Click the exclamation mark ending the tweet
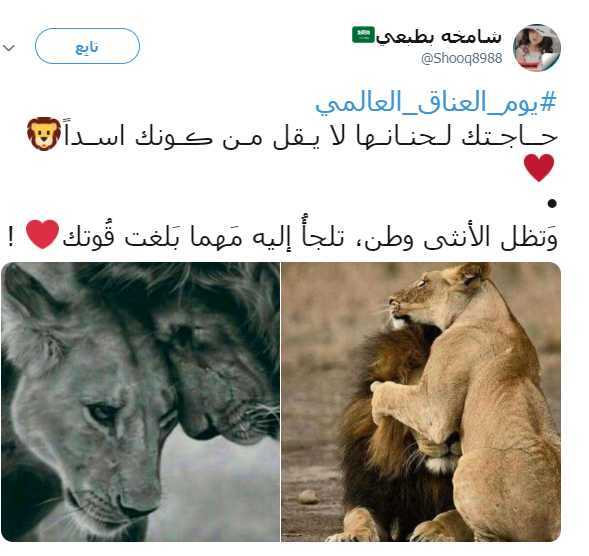This screenshot has width=589, height=556. [x=11, y=237]
